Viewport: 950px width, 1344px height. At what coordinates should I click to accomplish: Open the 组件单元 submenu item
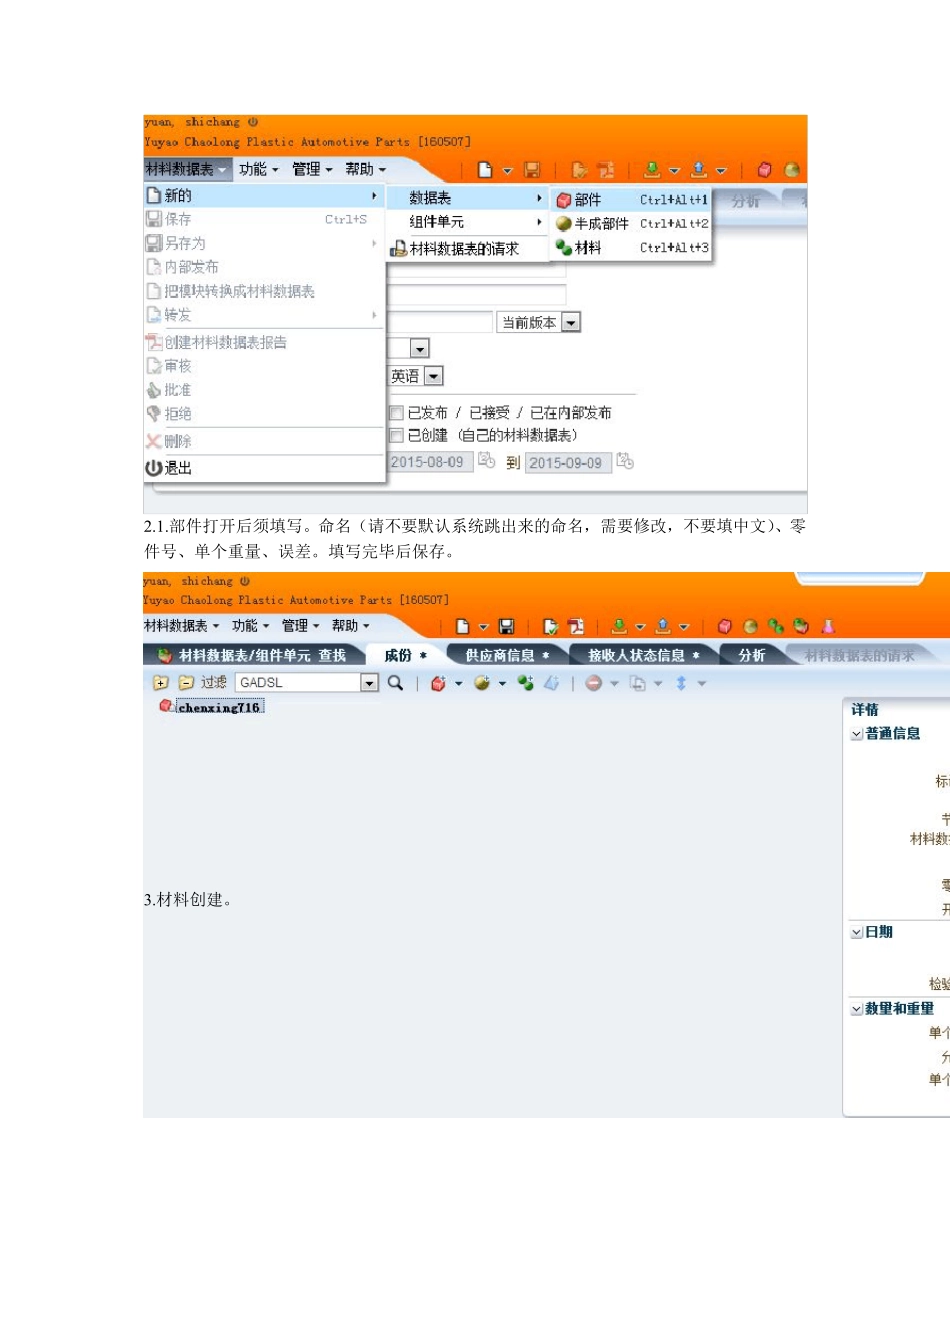[468, 222]
